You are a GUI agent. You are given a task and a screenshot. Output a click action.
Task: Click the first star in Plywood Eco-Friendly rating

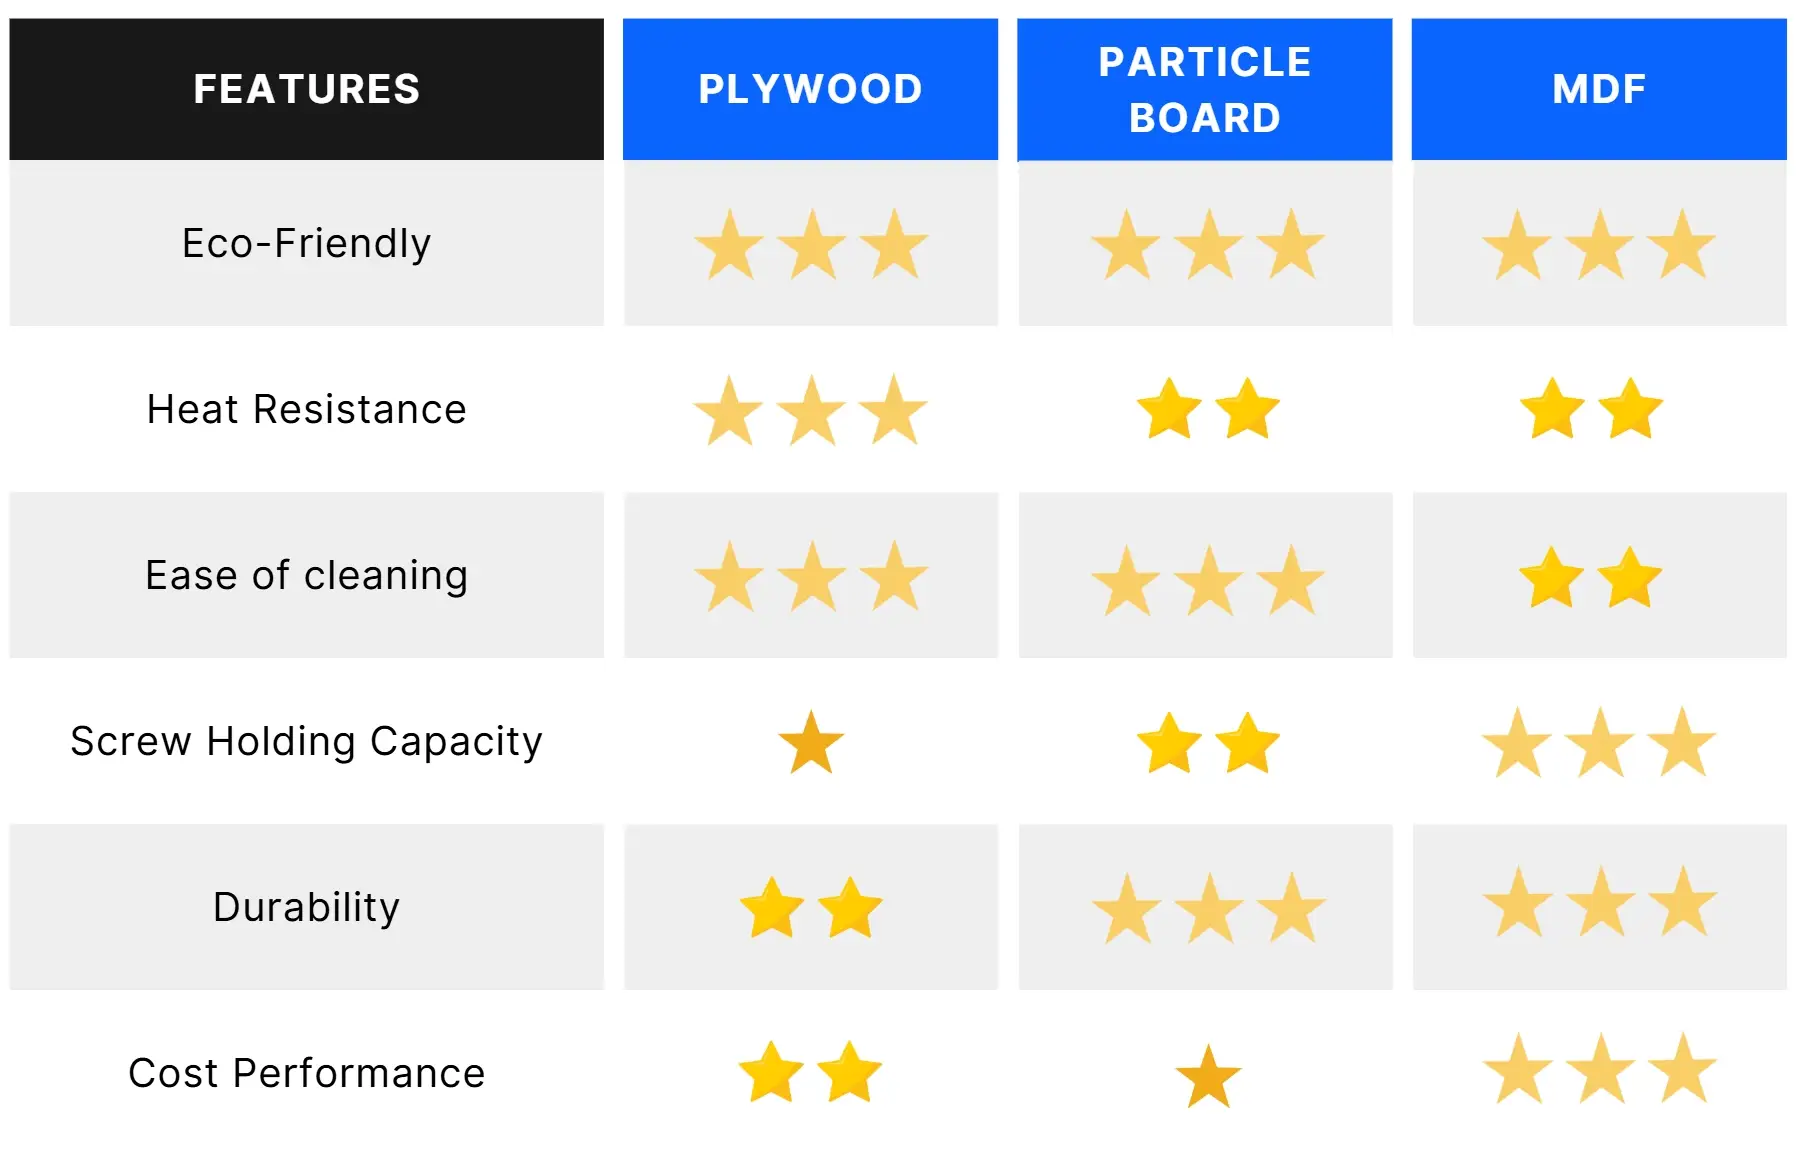729,244
